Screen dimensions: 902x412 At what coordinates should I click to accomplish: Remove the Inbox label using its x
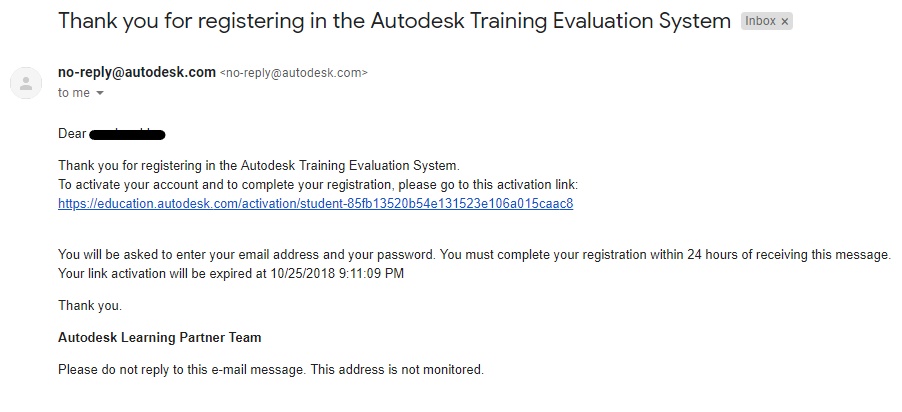coord(784,21)
